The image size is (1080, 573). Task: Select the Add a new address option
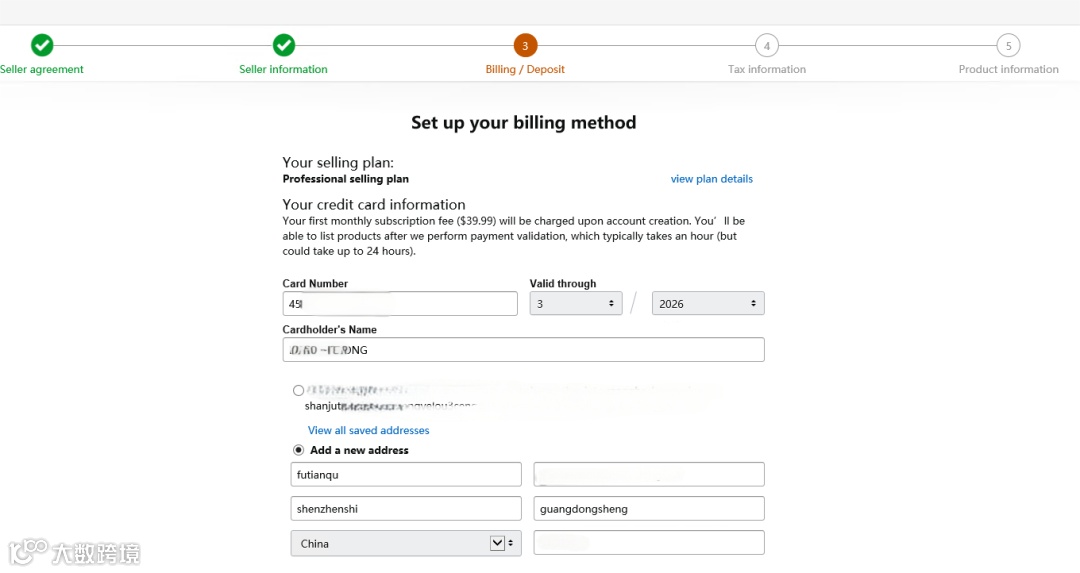[x=298, y=450]
